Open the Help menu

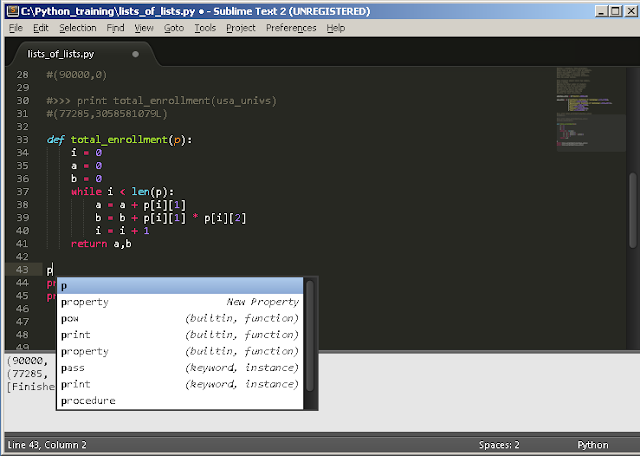tap(336, 28)
